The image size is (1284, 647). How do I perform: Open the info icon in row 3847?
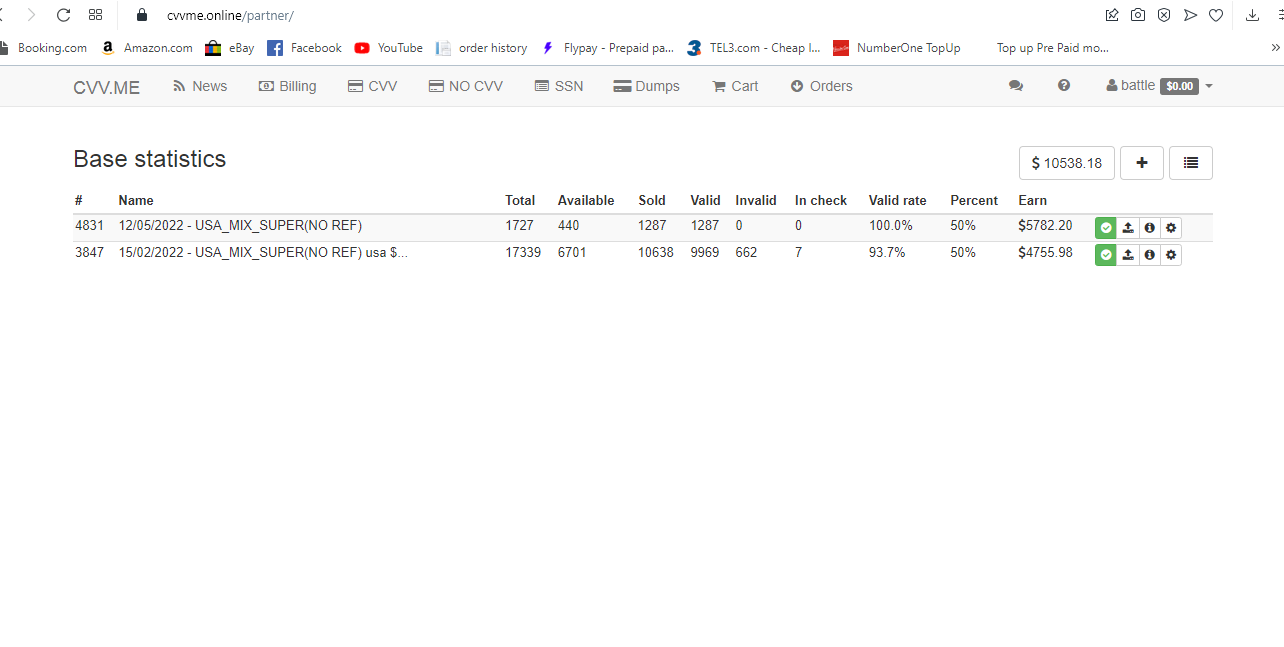point(1150,255)
